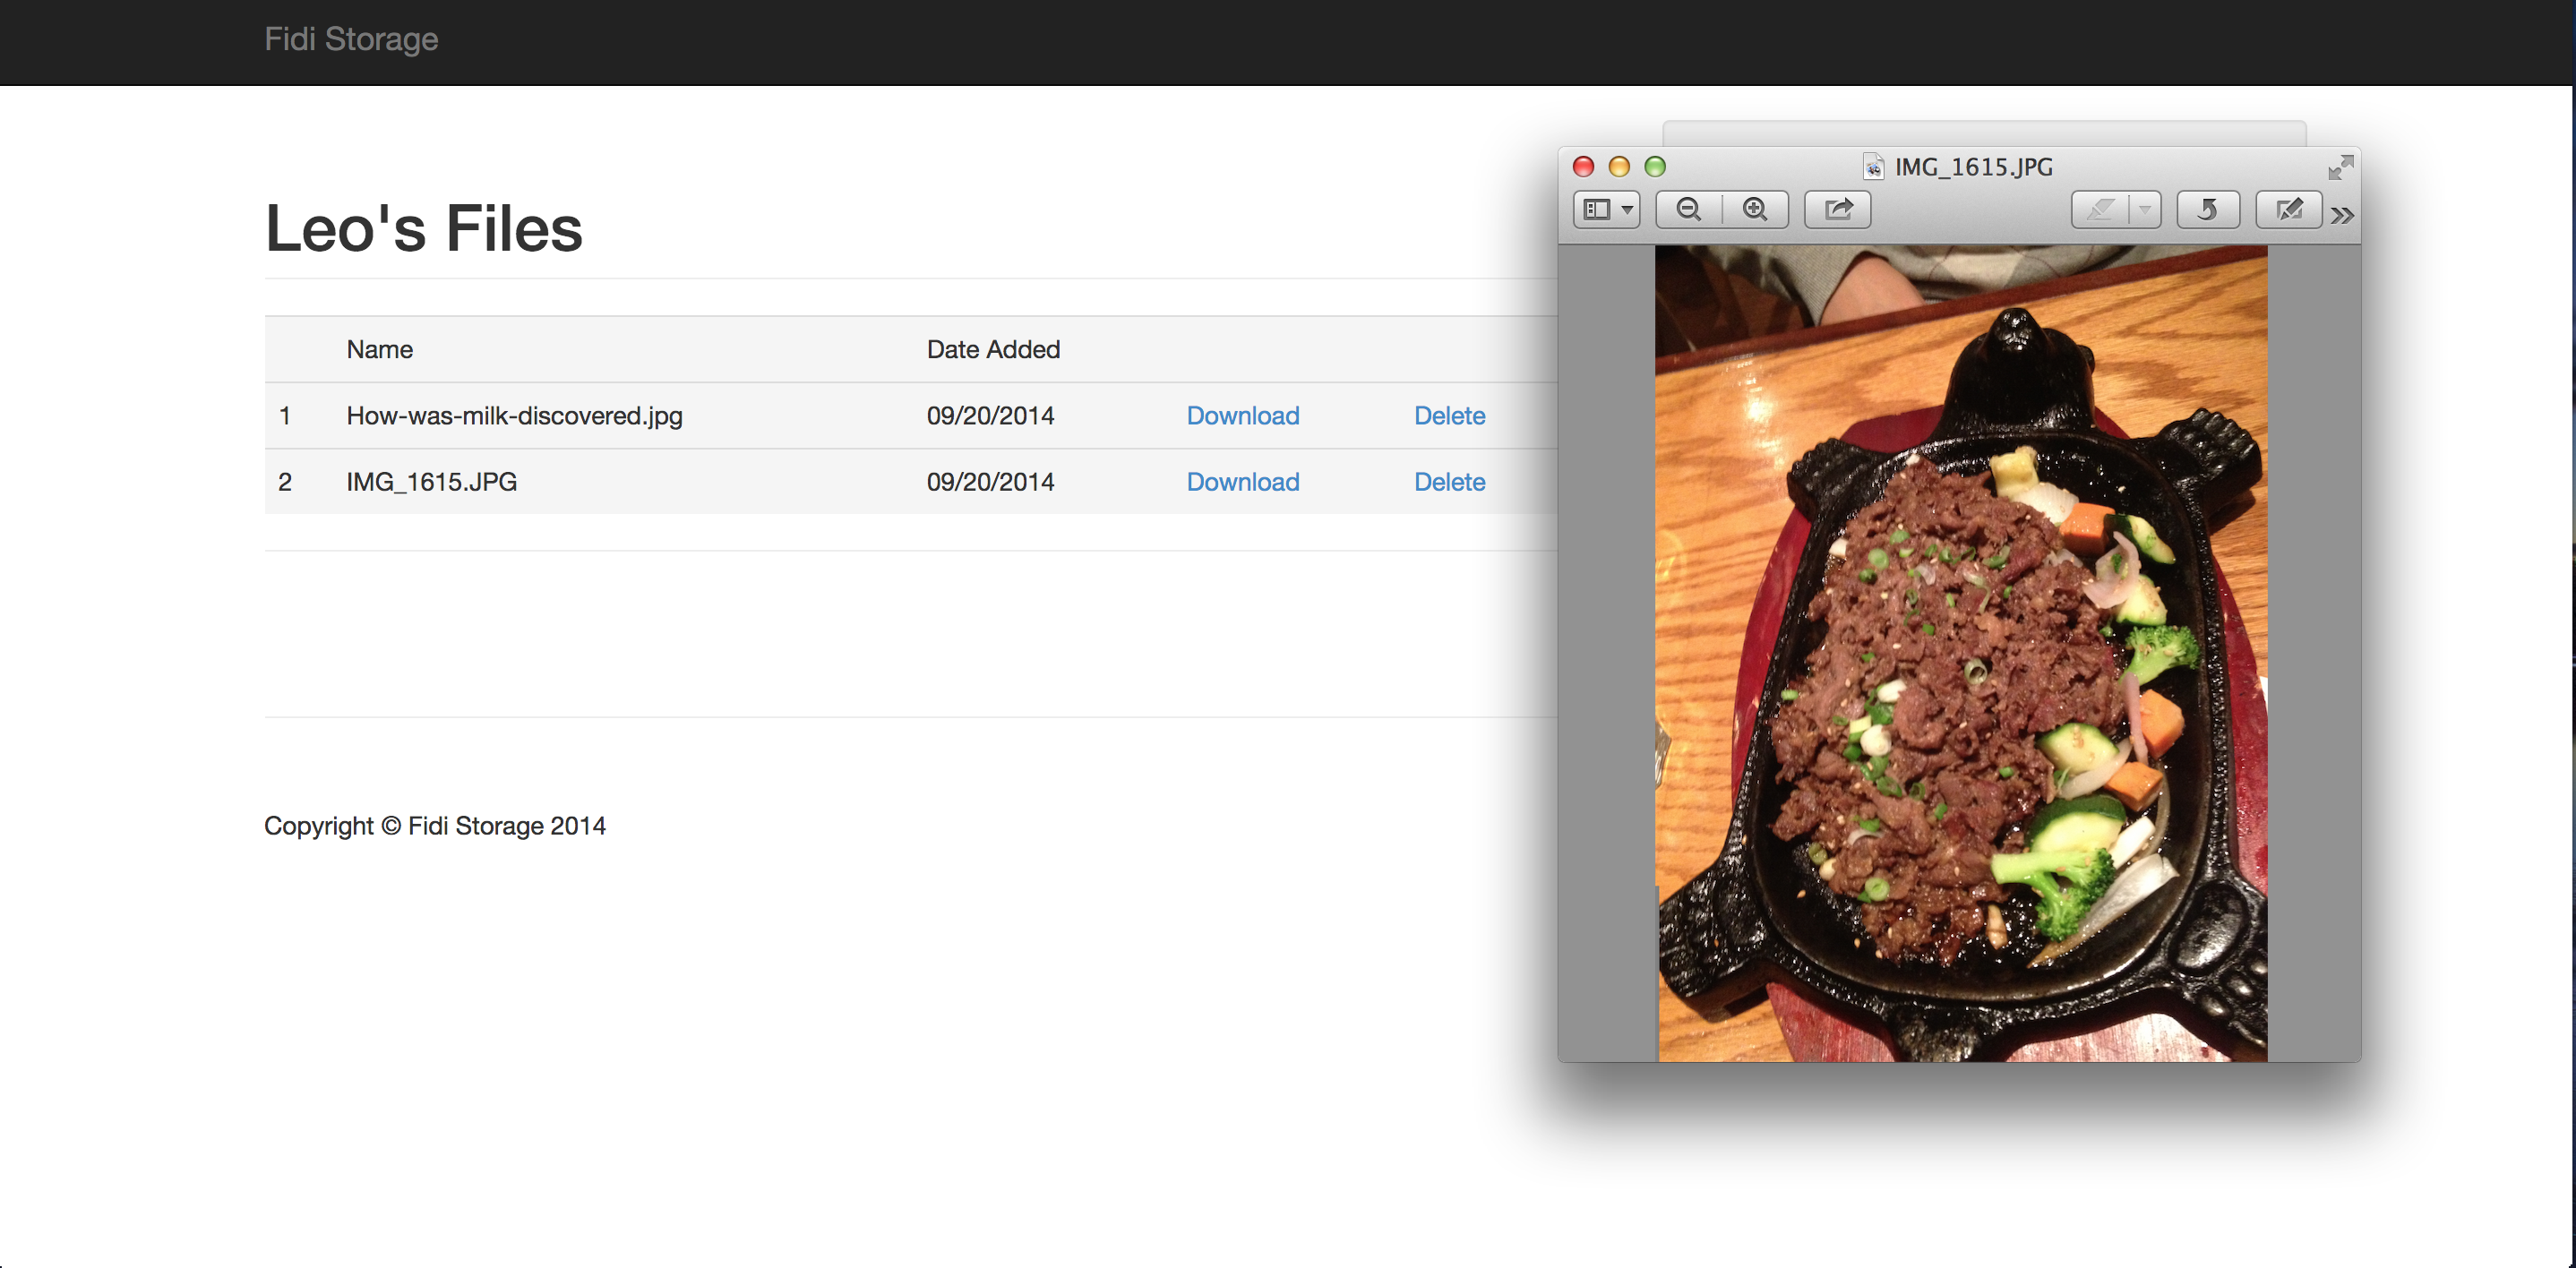Click the zoom in magnifier in Preview
2576x1268 pixels.
1755,210
